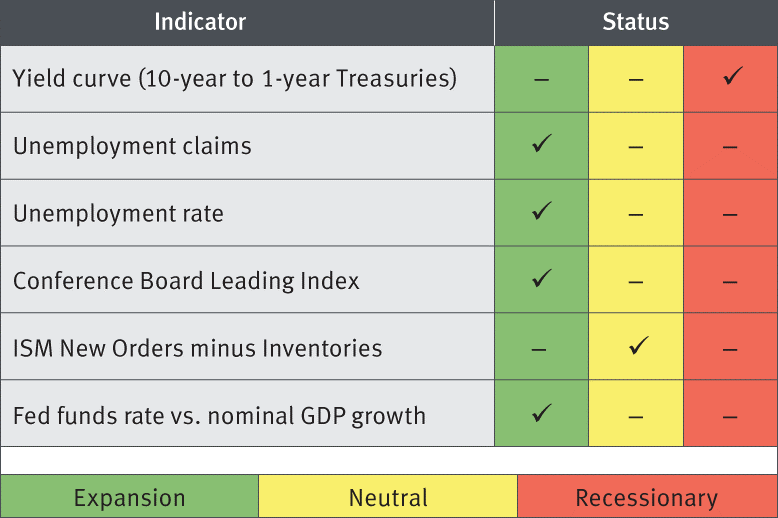Click the Status column header
This screenshot has width=778, height=518.
[x=636, y=22]
